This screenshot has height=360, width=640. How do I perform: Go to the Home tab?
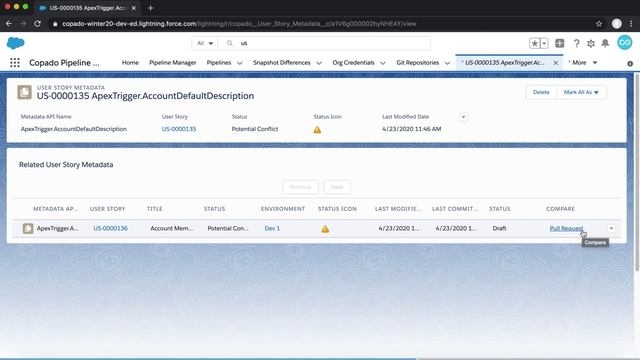coord(130,62)
